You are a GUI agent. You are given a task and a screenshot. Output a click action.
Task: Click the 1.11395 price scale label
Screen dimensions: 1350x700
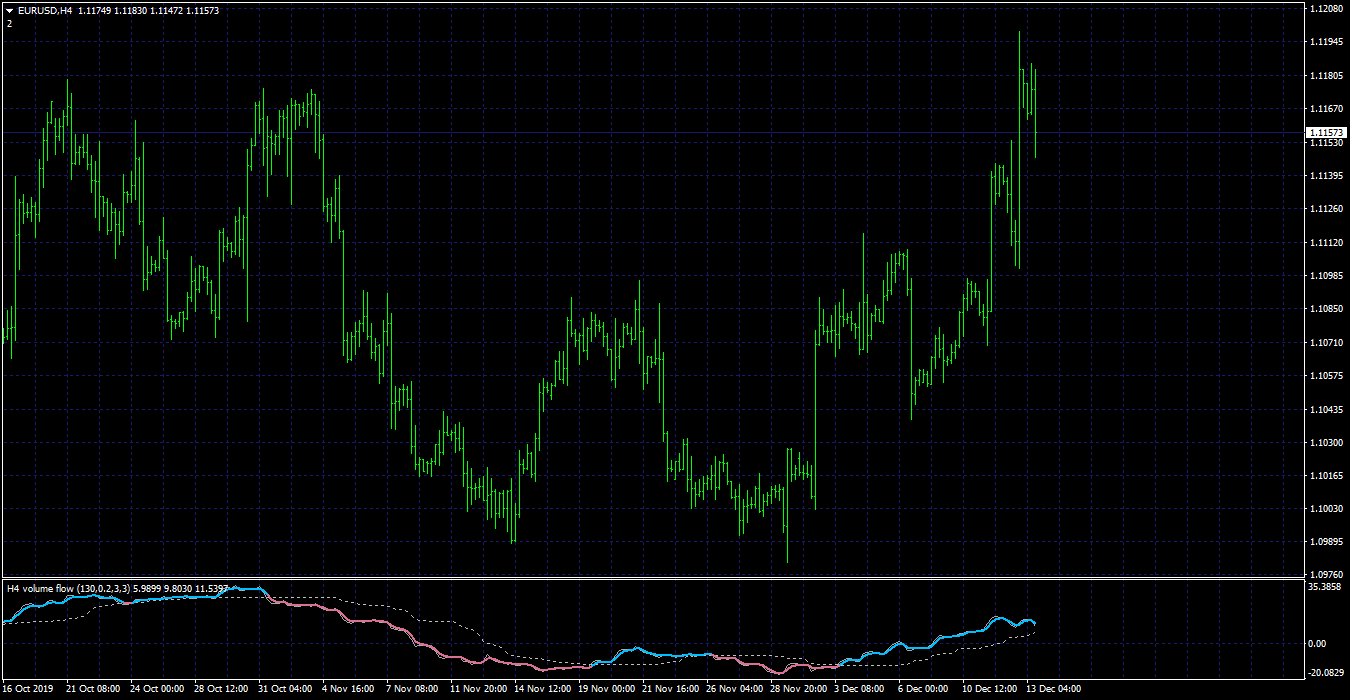(1325, 175)
